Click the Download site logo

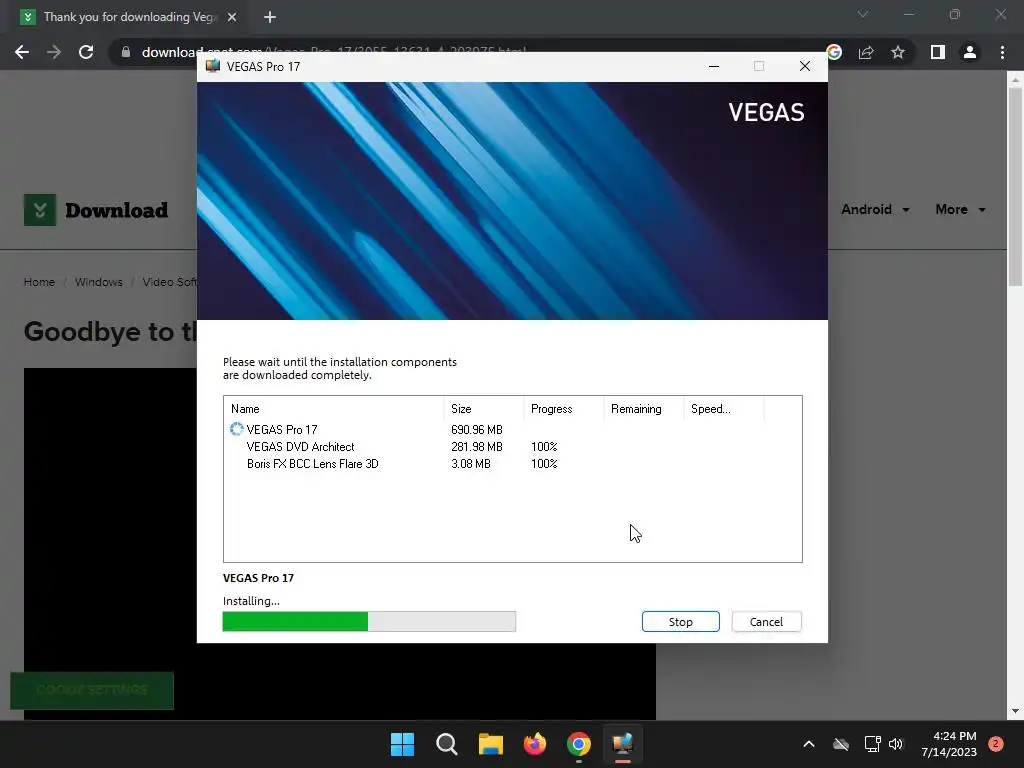pyautogui.click(x=96, y=210)
